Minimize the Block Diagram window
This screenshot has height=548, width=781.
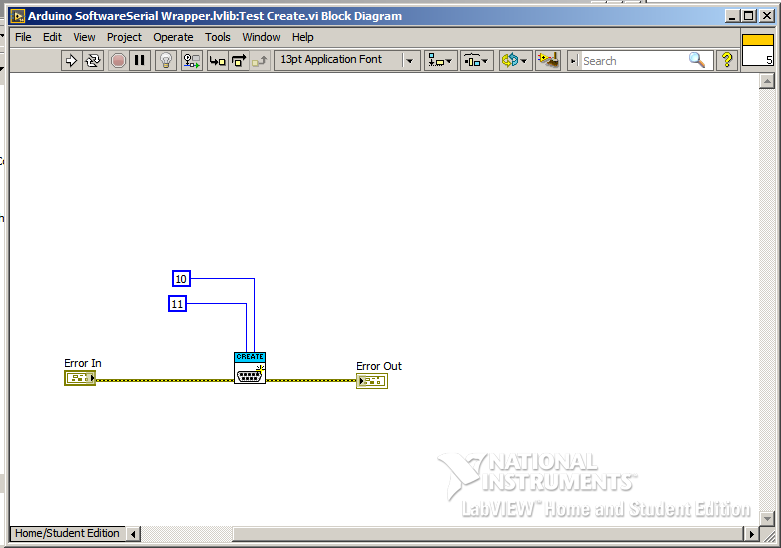[x=732, y=16]
